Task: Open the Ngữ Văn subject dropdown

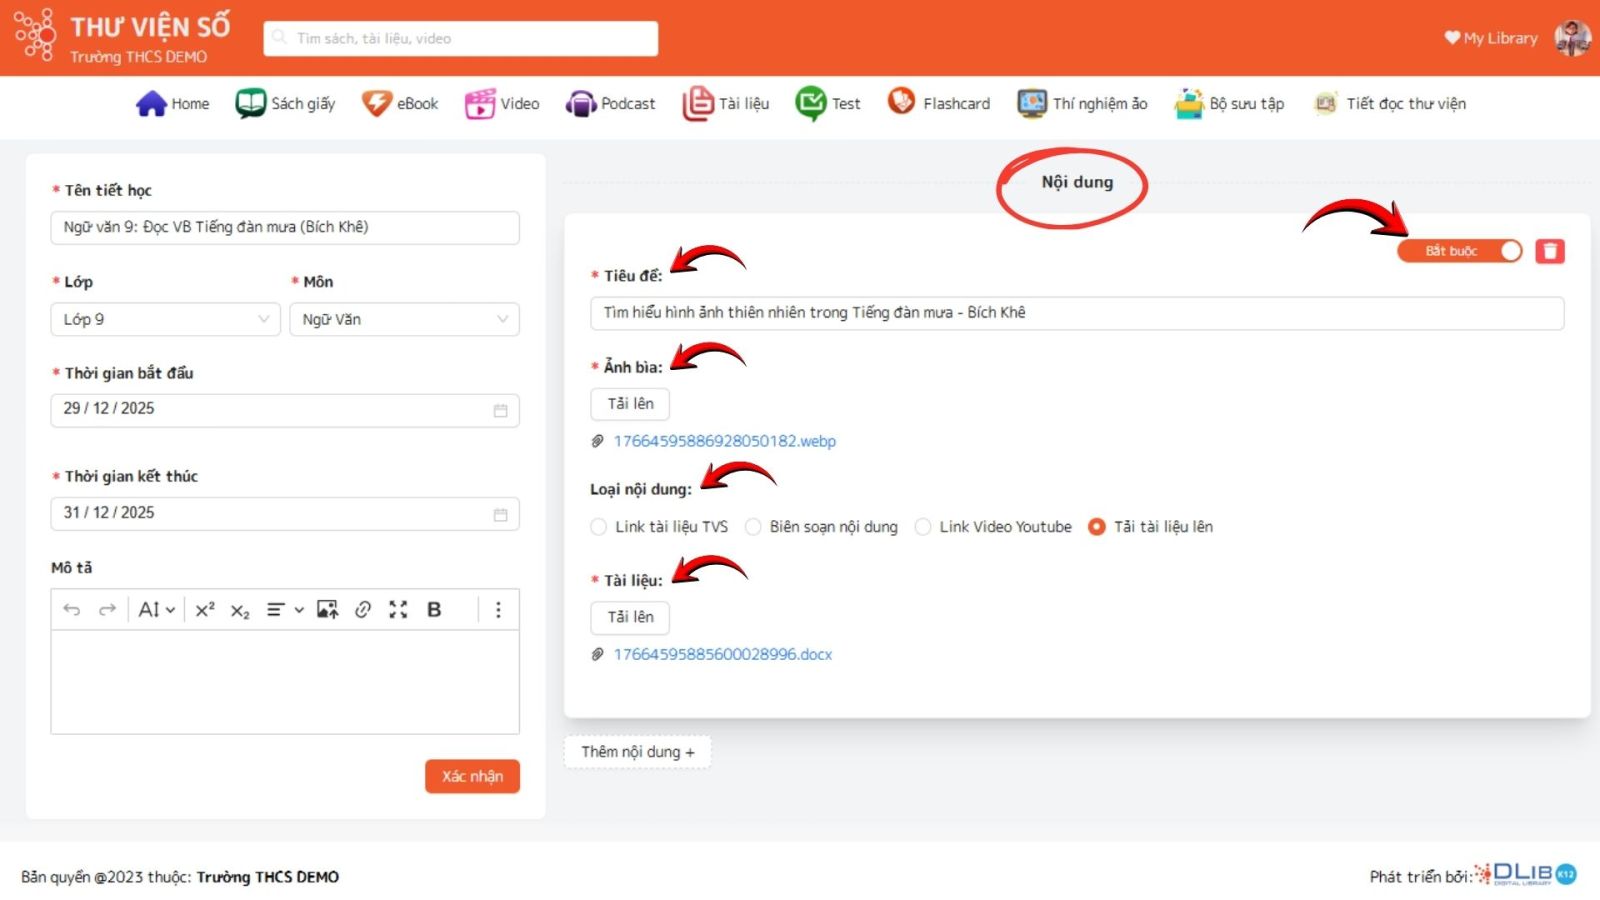Action: click(404, 320)
